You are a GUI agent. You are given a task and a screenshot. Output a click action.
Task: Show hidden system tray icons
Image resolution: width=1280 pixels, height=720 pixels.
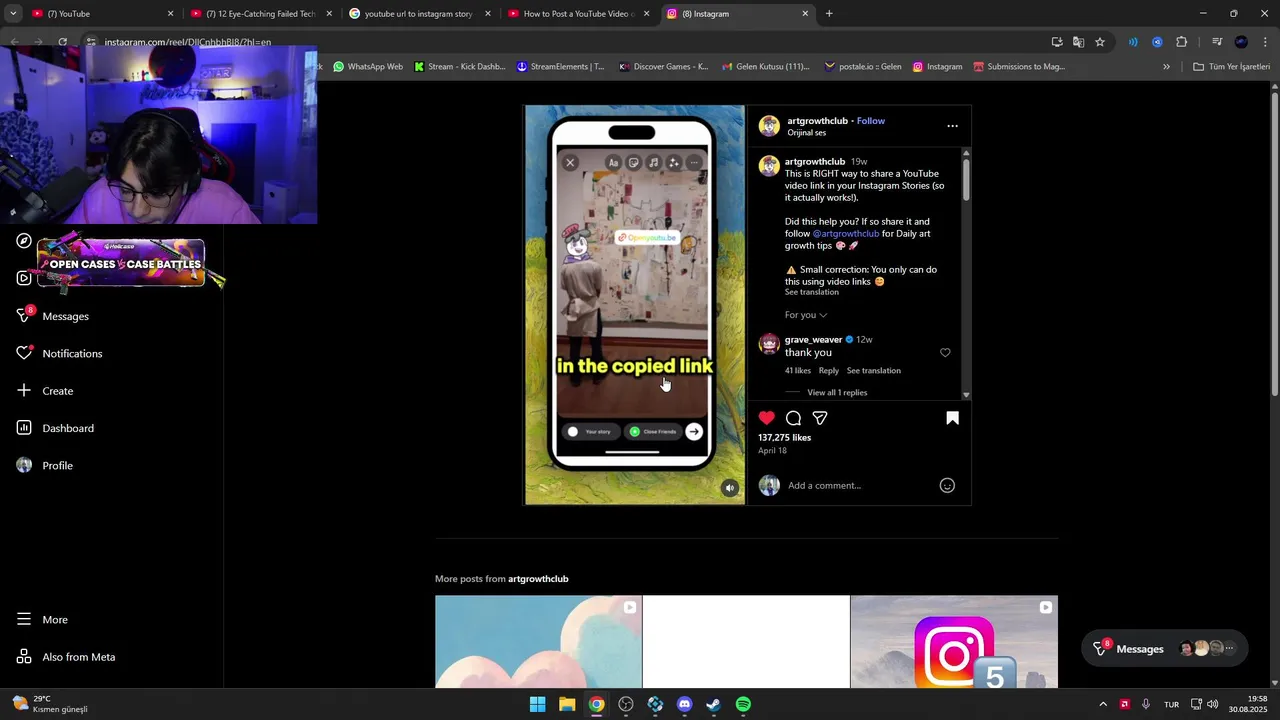pyautogui.click(x=1103, y=704)
